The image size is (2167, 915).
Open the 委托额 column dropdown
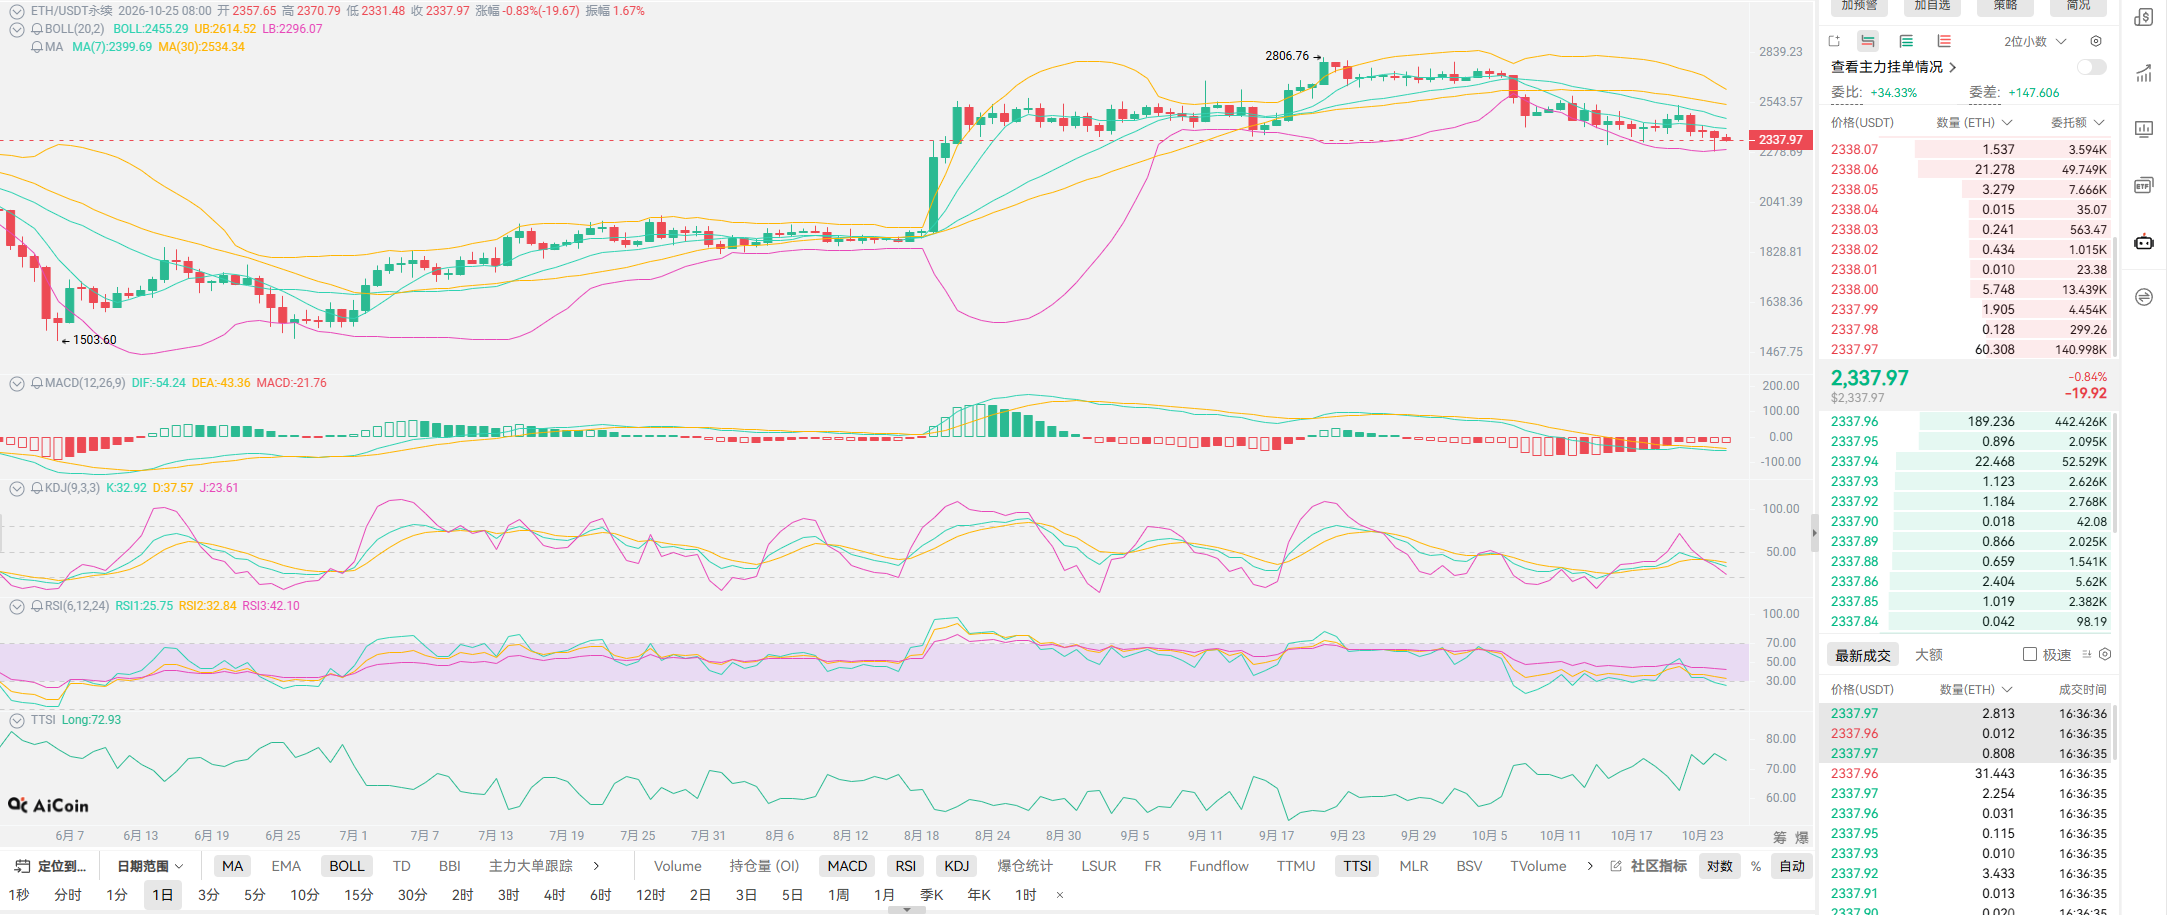pos(2077,122)
